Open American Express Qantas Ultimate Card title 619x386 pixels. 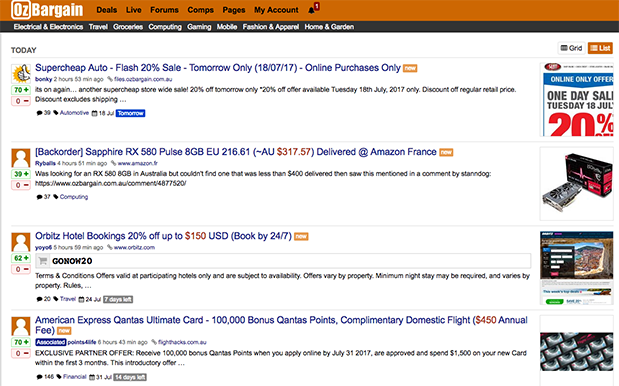[281, 325]
